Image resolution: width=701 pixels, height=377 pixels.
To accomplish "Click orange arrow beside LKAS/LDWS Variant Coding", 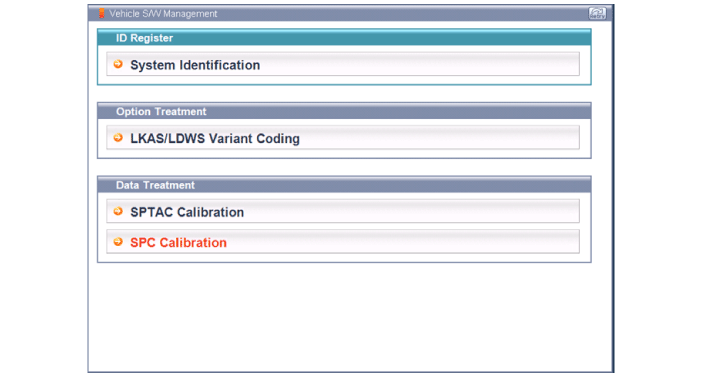I will point(118,137).
